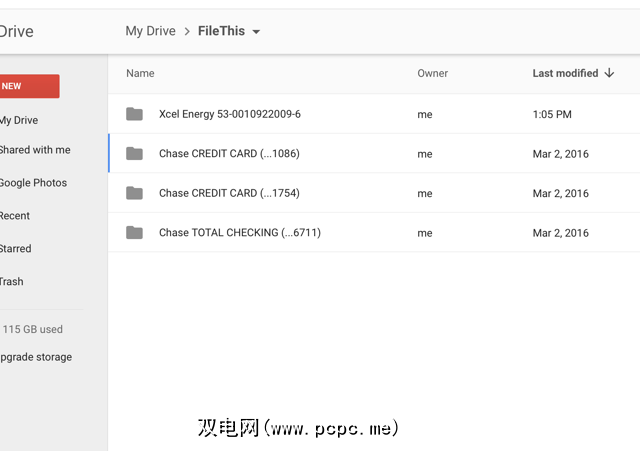
Task: Click the Upgrade storage link
Action: pos(36,357)
